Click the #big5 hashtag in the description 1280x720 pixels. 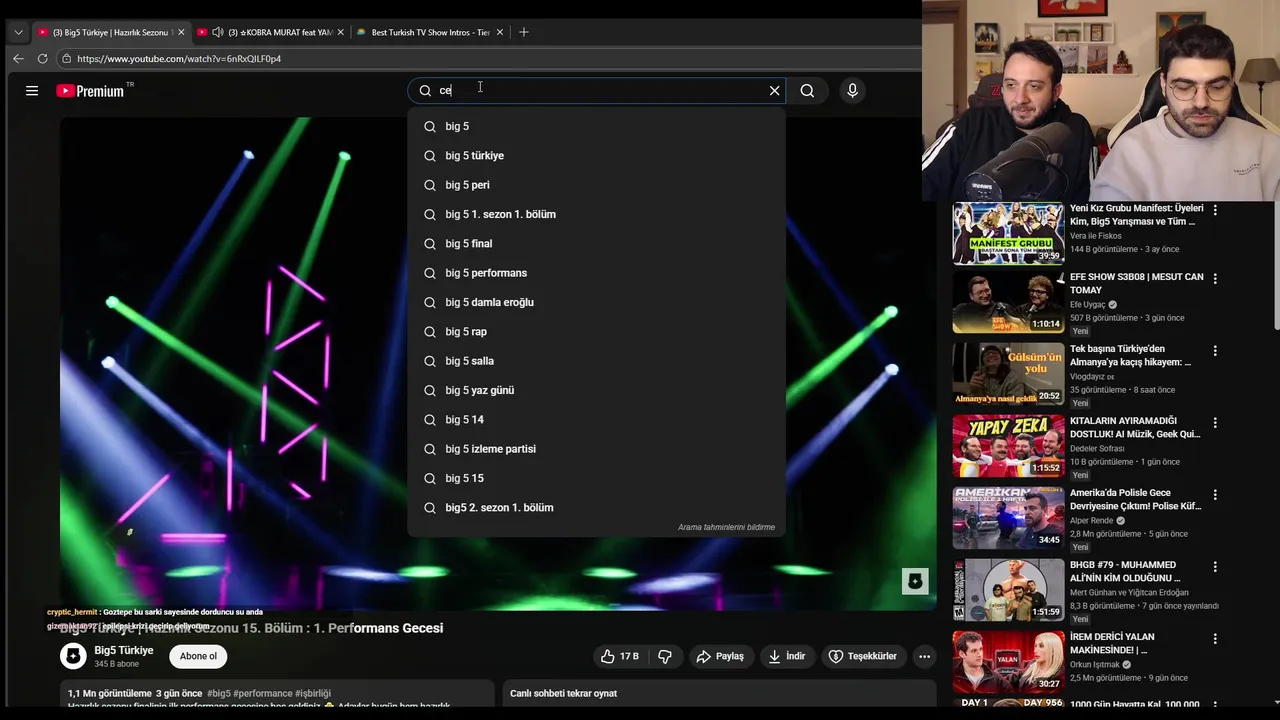pyautogui.click(x=218, y=693)
